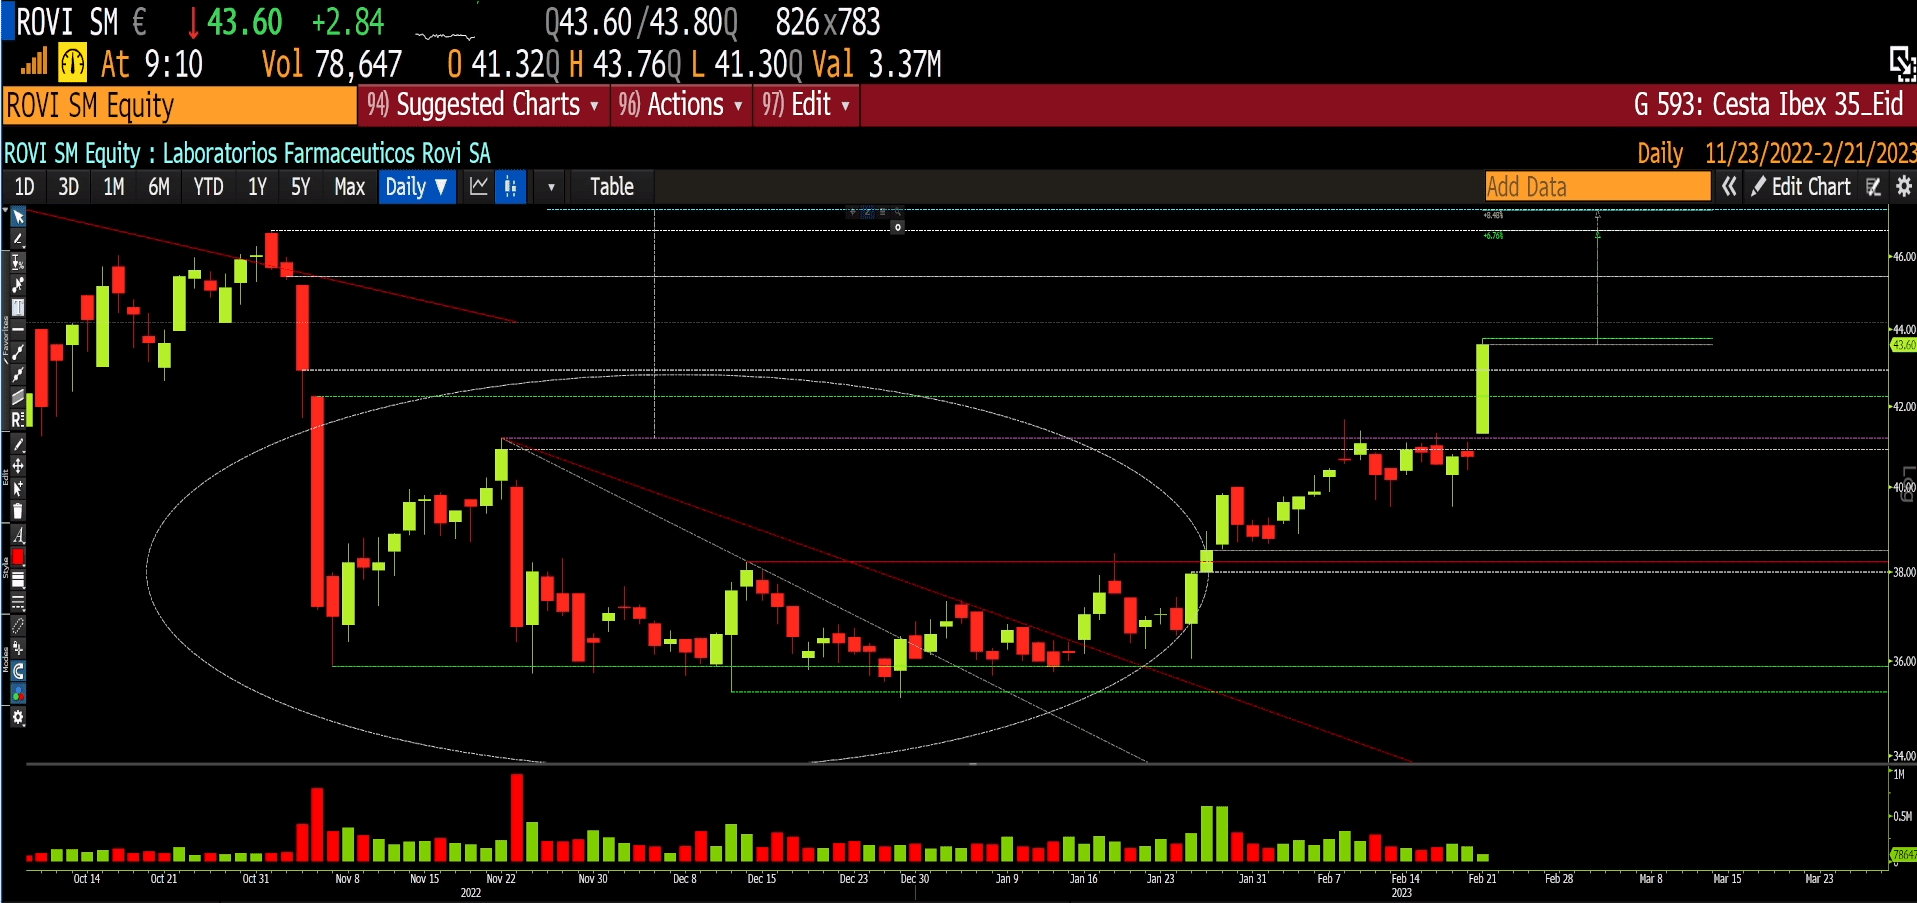Click the price change value +2.84
This screenshot has width=1917, height=903.
[347, 22]
